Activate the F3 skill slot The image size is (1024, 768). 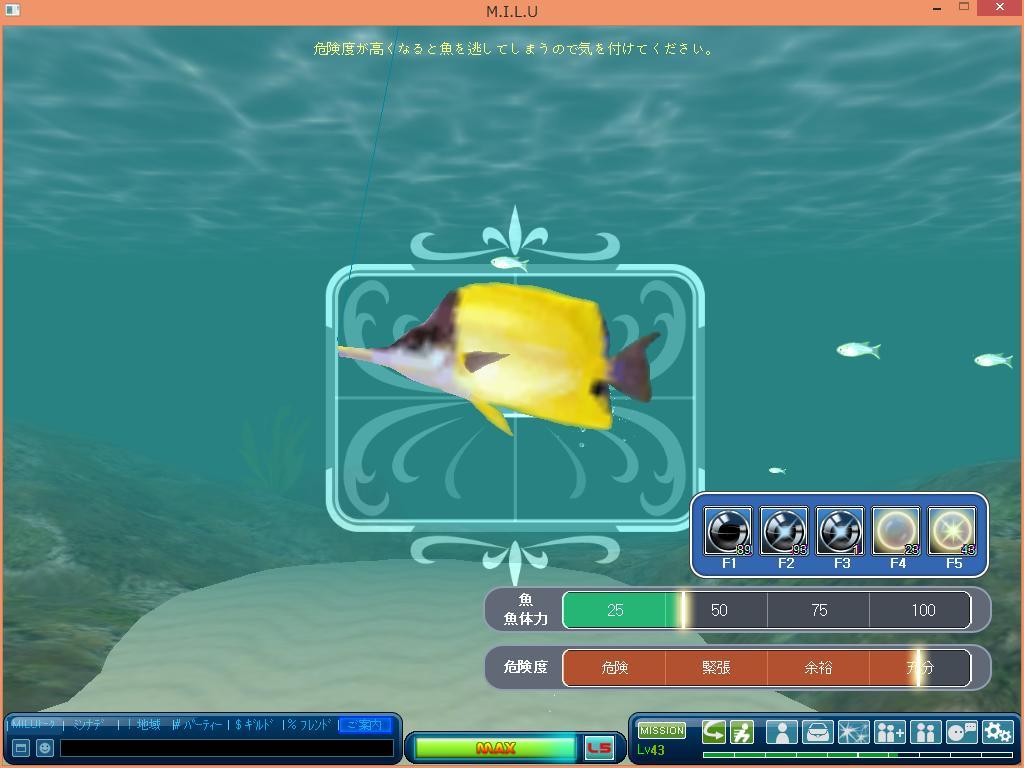click(840, 530)
